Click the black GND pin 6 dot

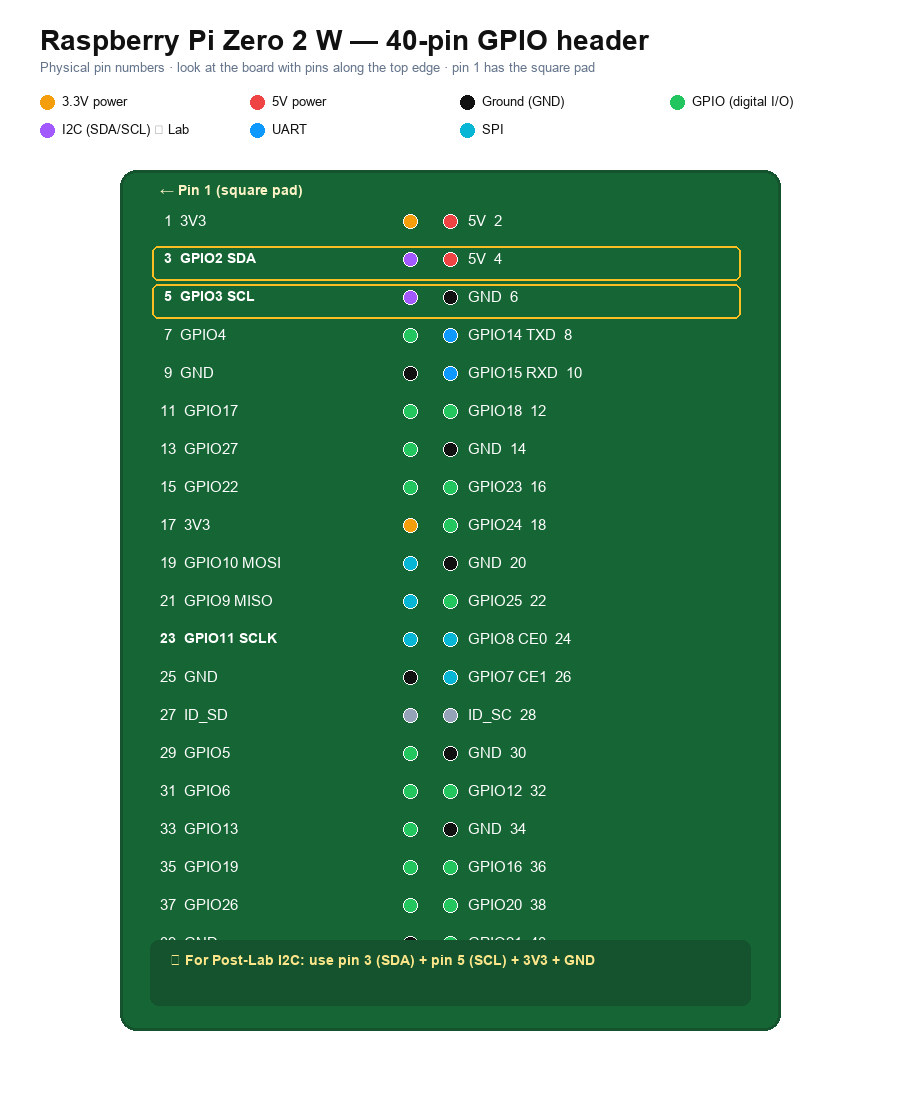pyautogui.click(x=450, y=297)
